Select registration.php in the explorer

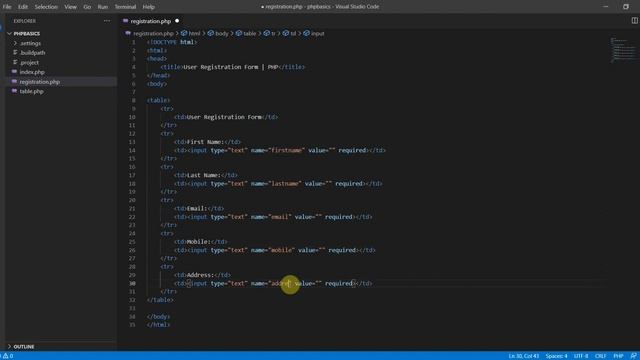(x=61, y=82)
